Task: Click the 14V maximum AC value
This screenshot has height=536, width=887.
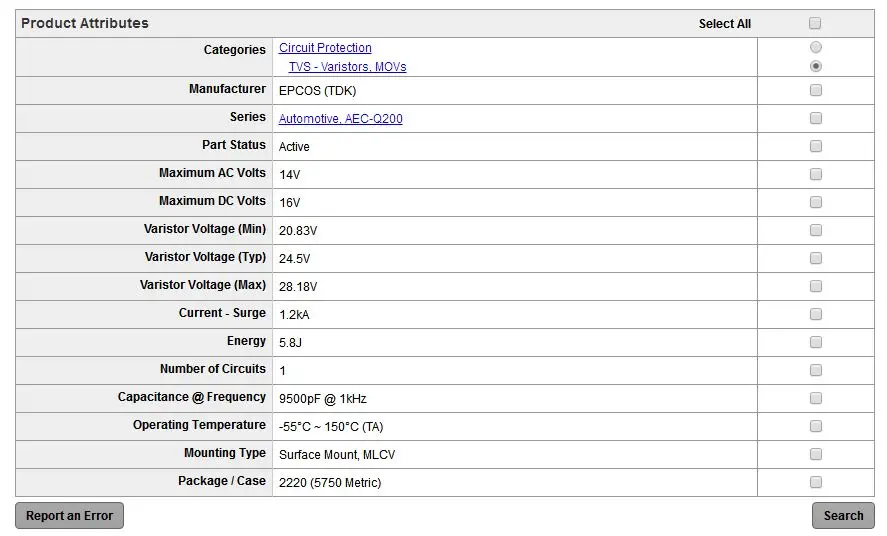Action: (x=290, y=175)
